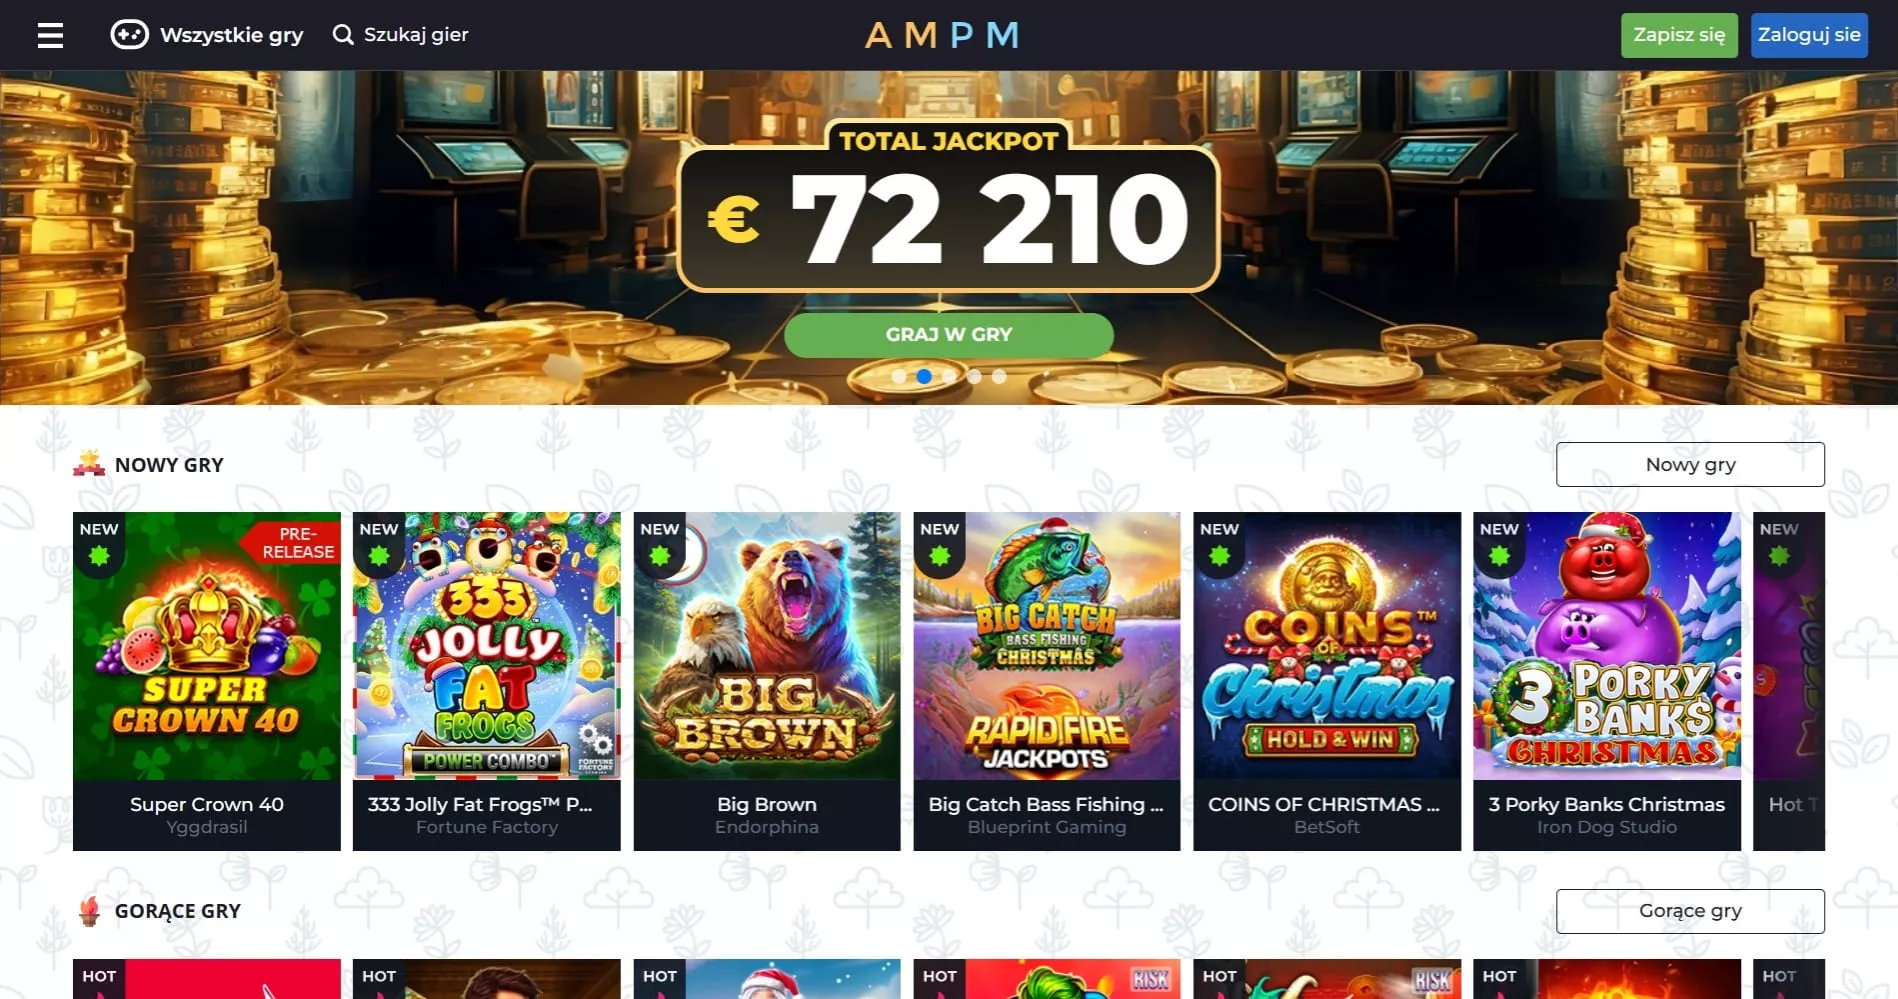
Task: Open the Gorące gry list button
Action: click(x=1690, y=911)
